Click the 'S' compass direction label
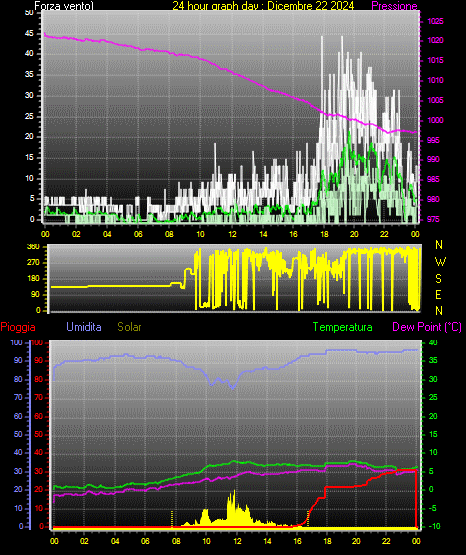This screenshot has width=466, height=555. 438,279
